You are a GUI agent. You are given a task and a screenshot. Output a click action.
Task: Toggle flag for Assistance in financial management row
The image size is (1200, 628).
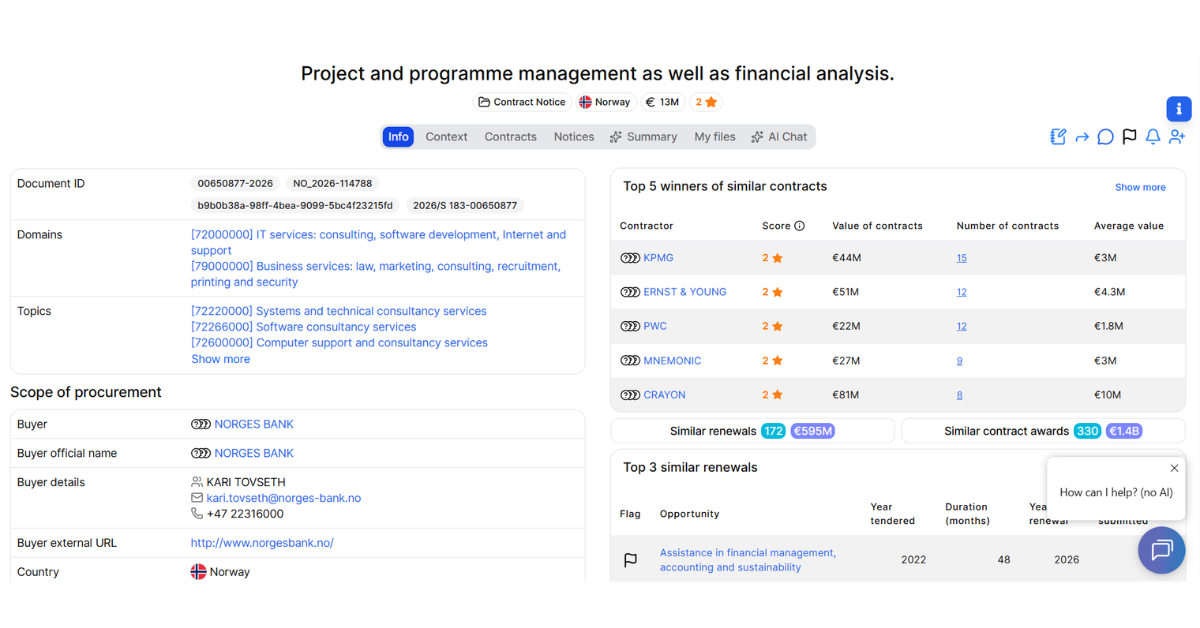[x=630, y=560]
